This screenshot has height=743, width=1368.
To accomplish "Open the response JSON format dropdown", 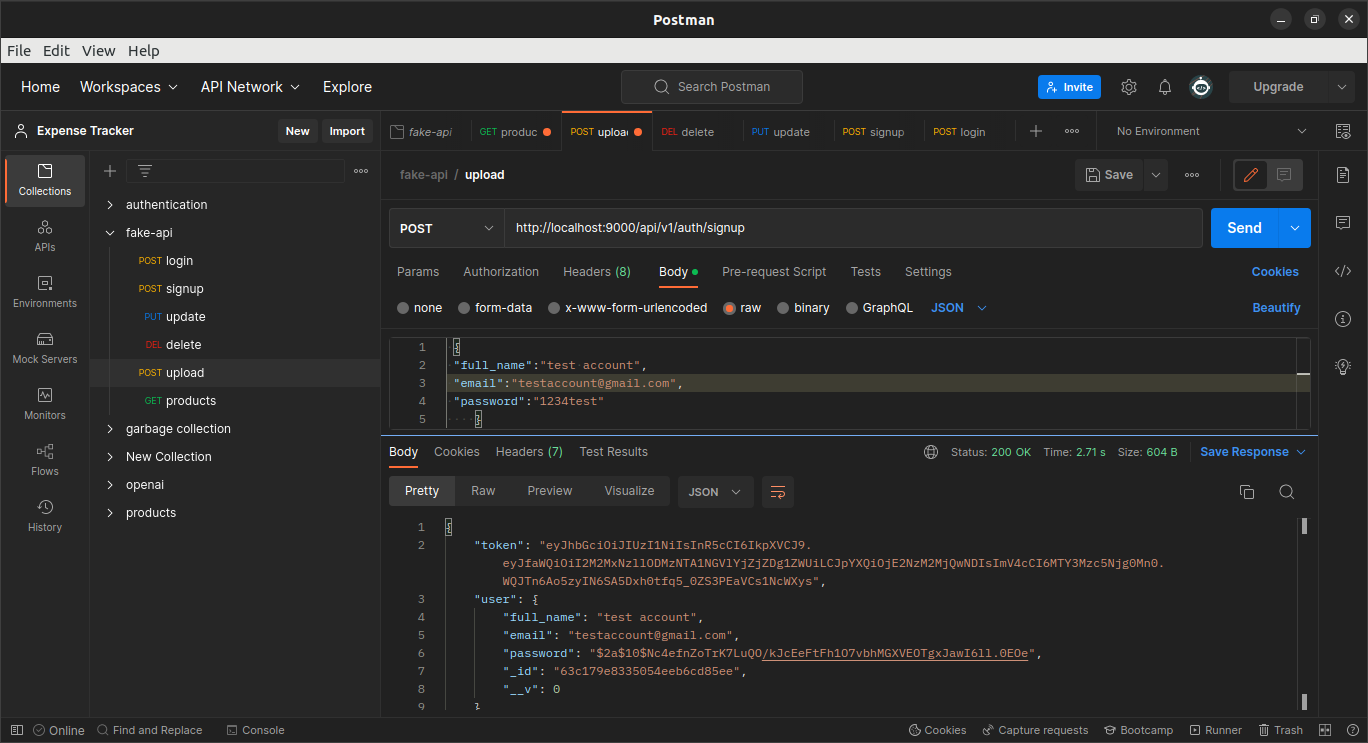I will click(x=716, y=492).
